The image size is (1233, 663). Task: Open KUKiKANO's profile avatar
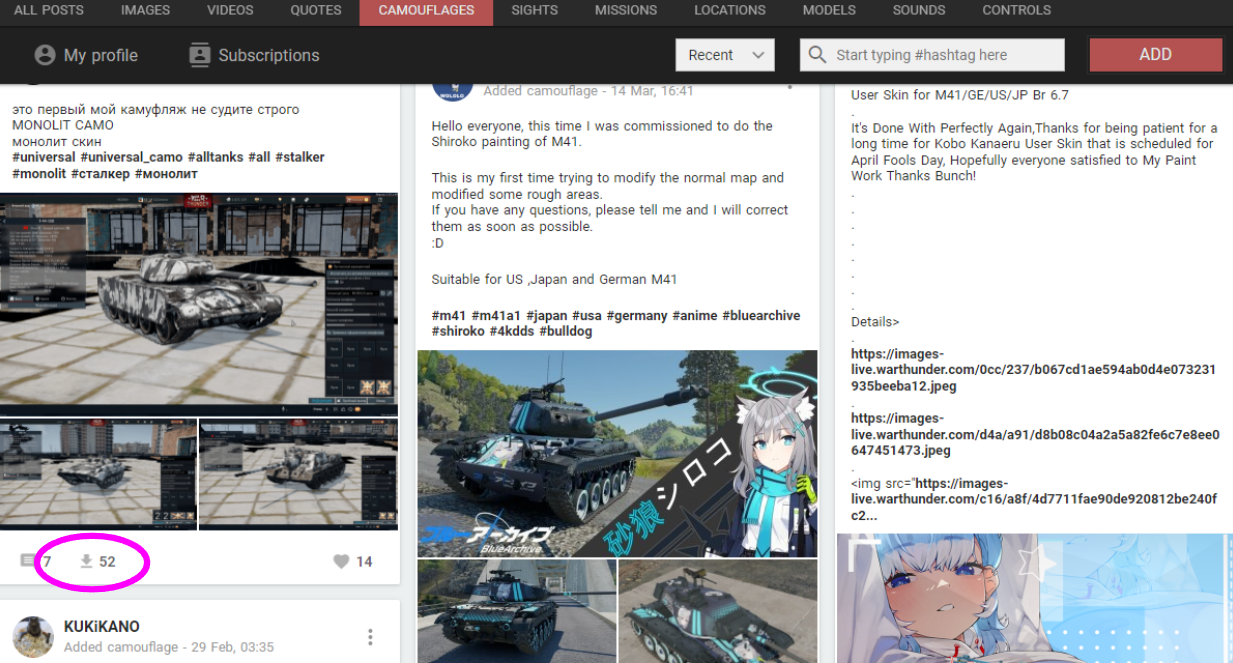tap(33, 637)
